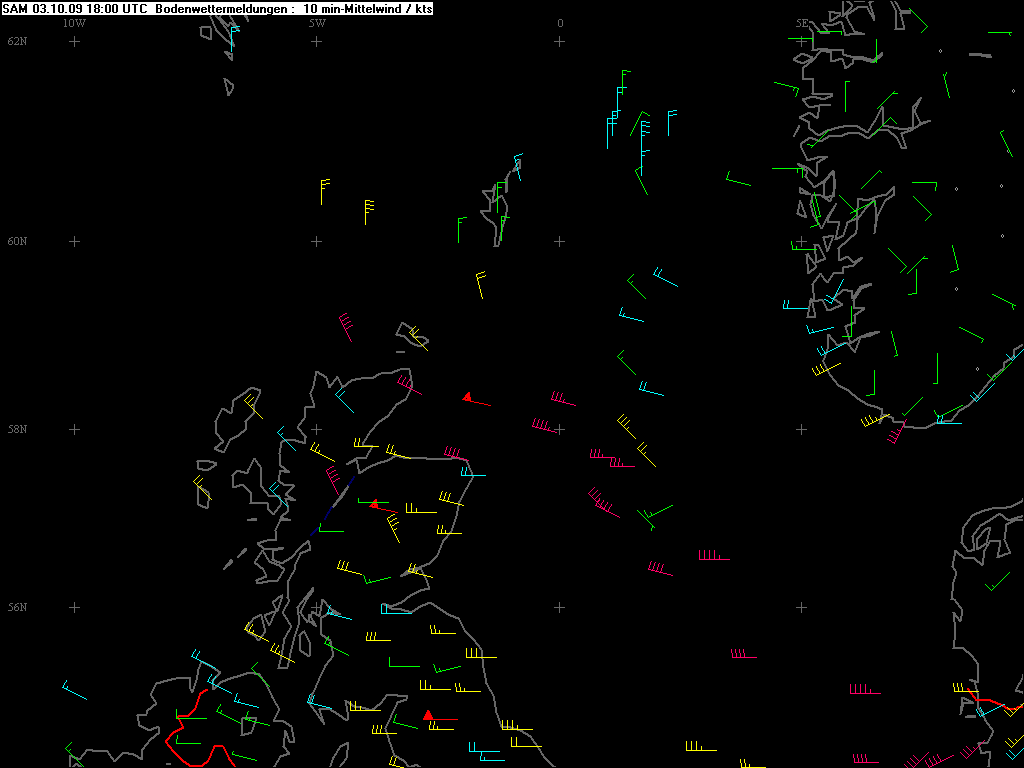1024x768 pixels.
Task: Select the grid cross at 62N 10W
Action: 74,41
